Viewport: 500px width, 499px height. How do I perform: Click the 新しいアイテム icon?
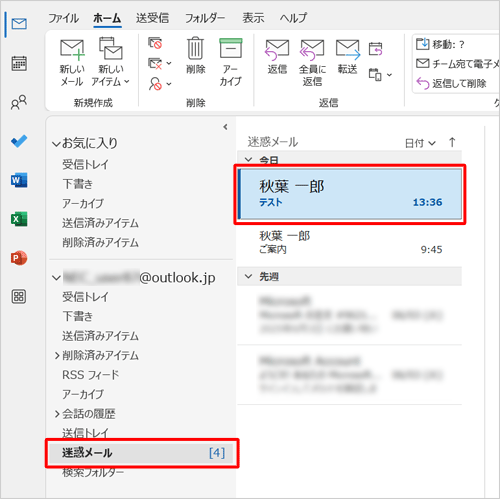[111, 48]
